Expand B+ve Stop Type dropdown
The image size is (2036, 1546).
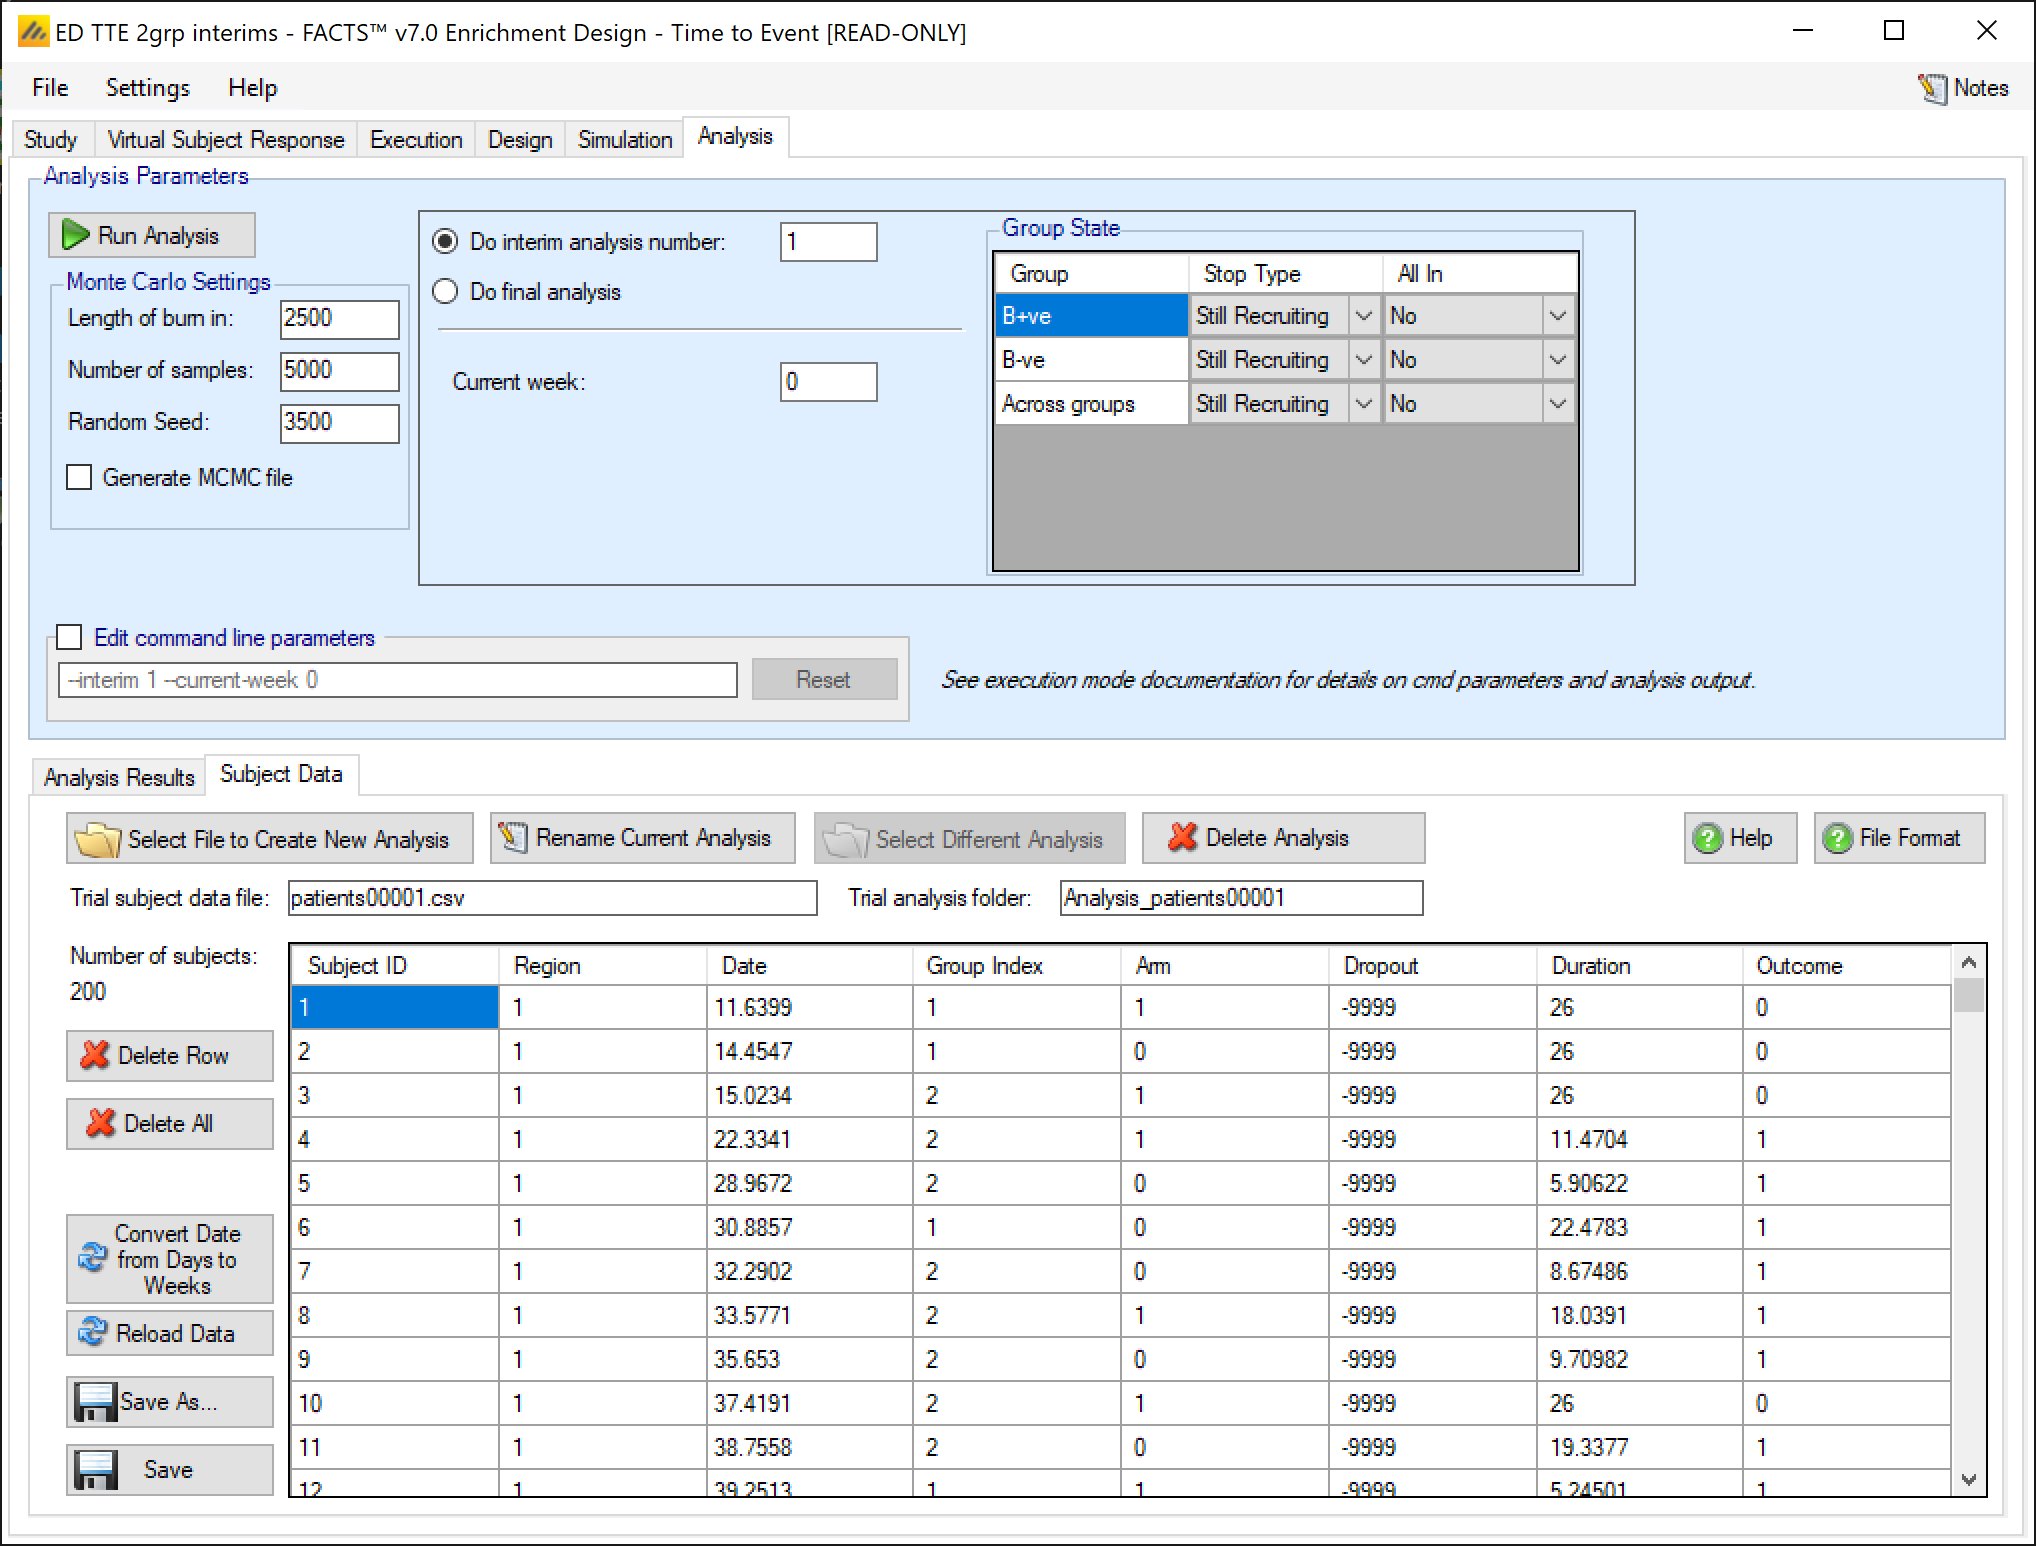(x=1363, y=316)
